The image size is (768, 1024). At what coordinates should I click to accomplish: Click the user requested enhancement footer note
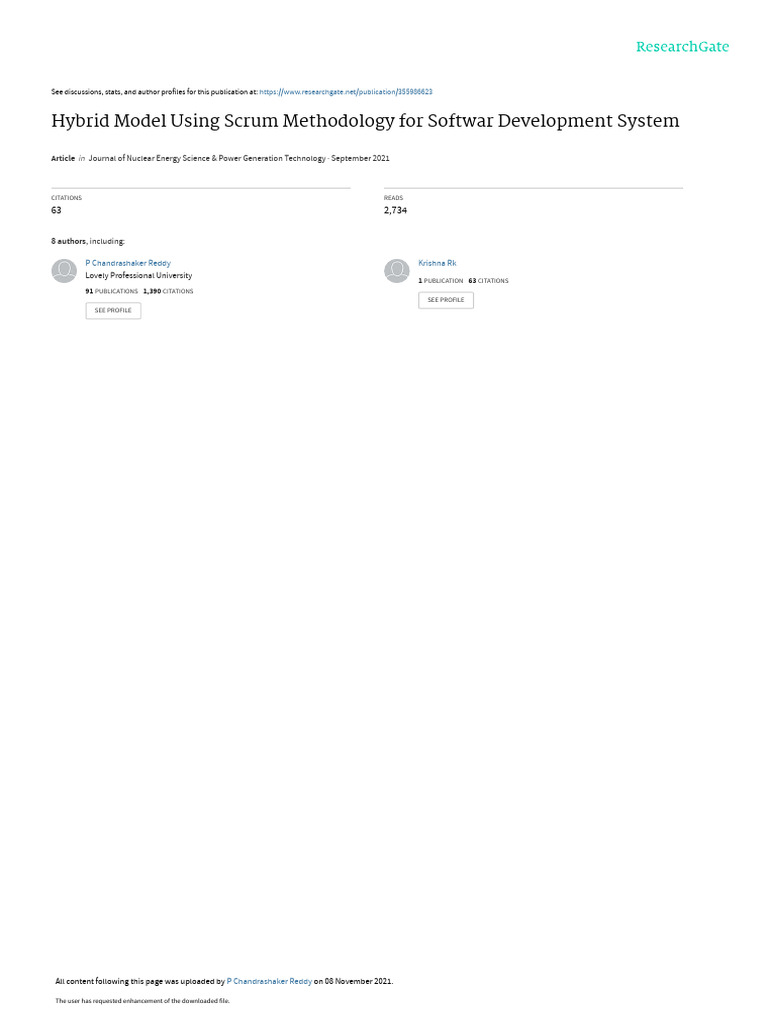[142, 1000]
